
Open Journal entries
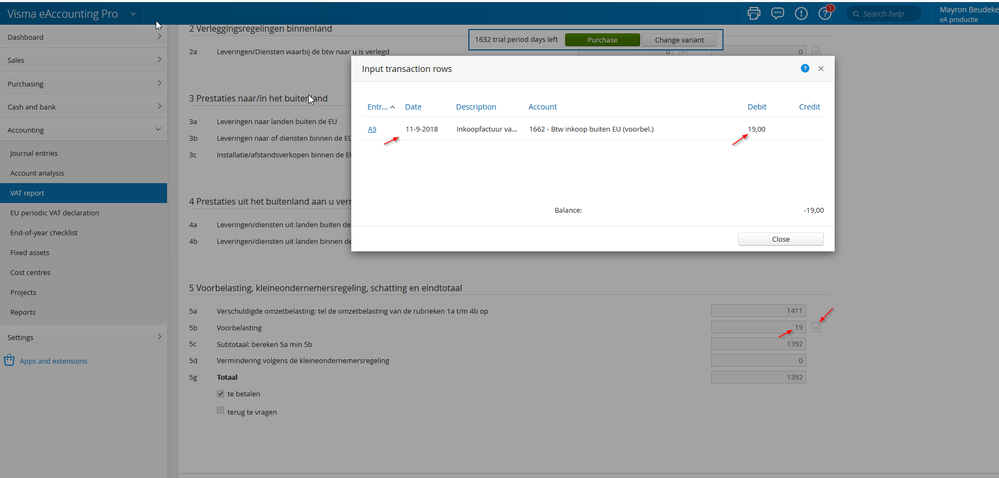pyautogui.click(x=34, y=154)
